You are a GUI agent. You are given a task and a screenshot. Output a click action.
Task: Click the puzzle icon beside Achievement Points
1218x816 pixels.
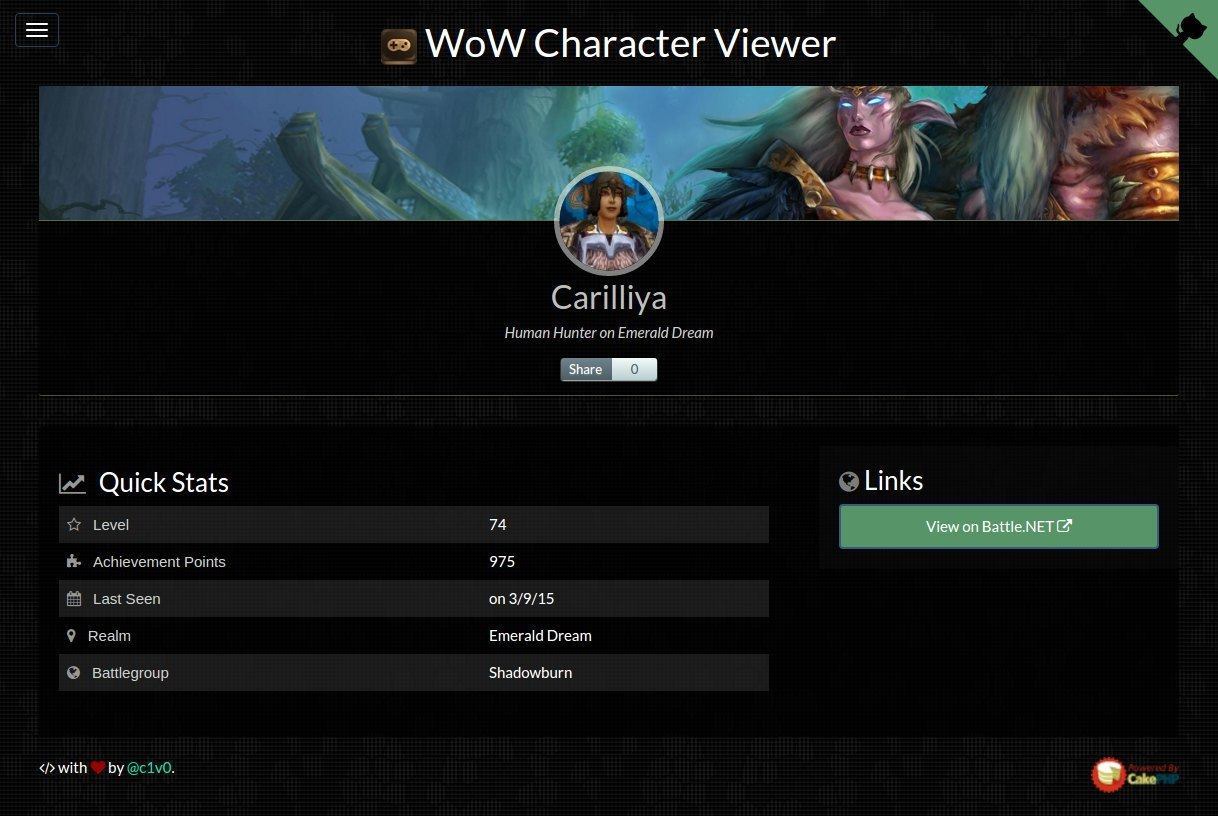tap(74, 561)
